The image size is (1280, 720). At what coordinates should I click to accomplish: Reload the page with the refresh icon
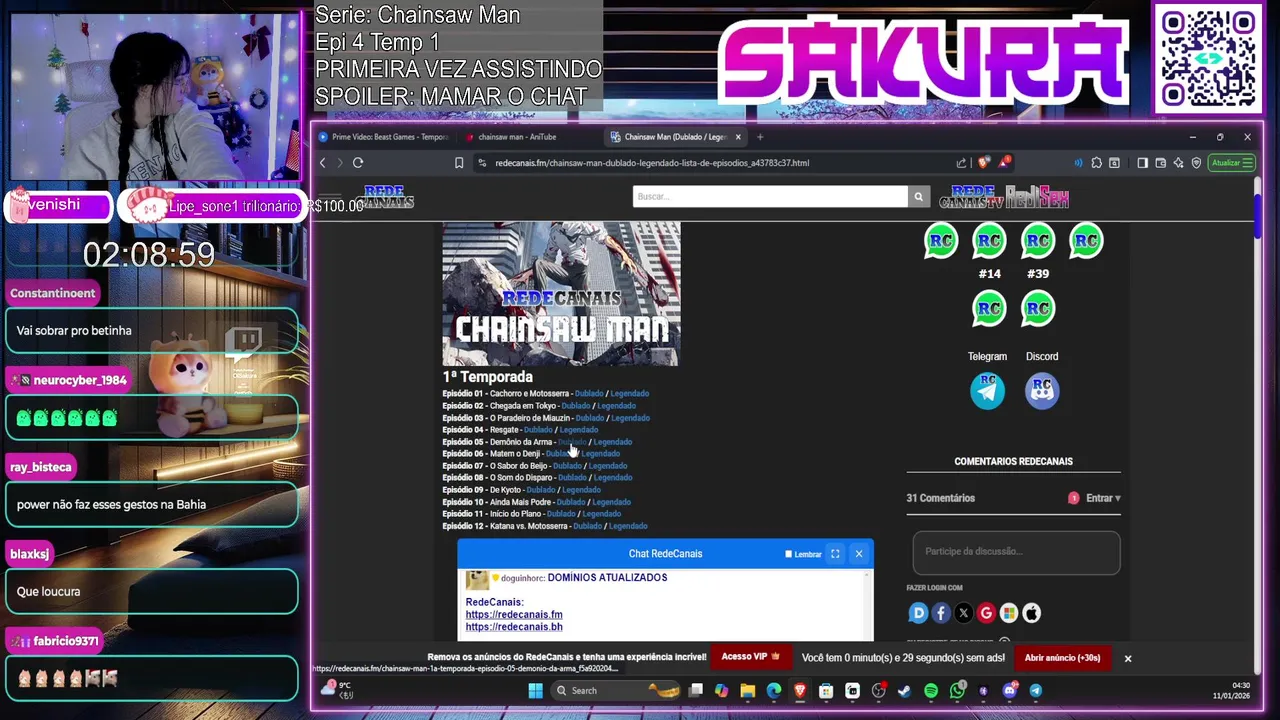tap(357, 163)
